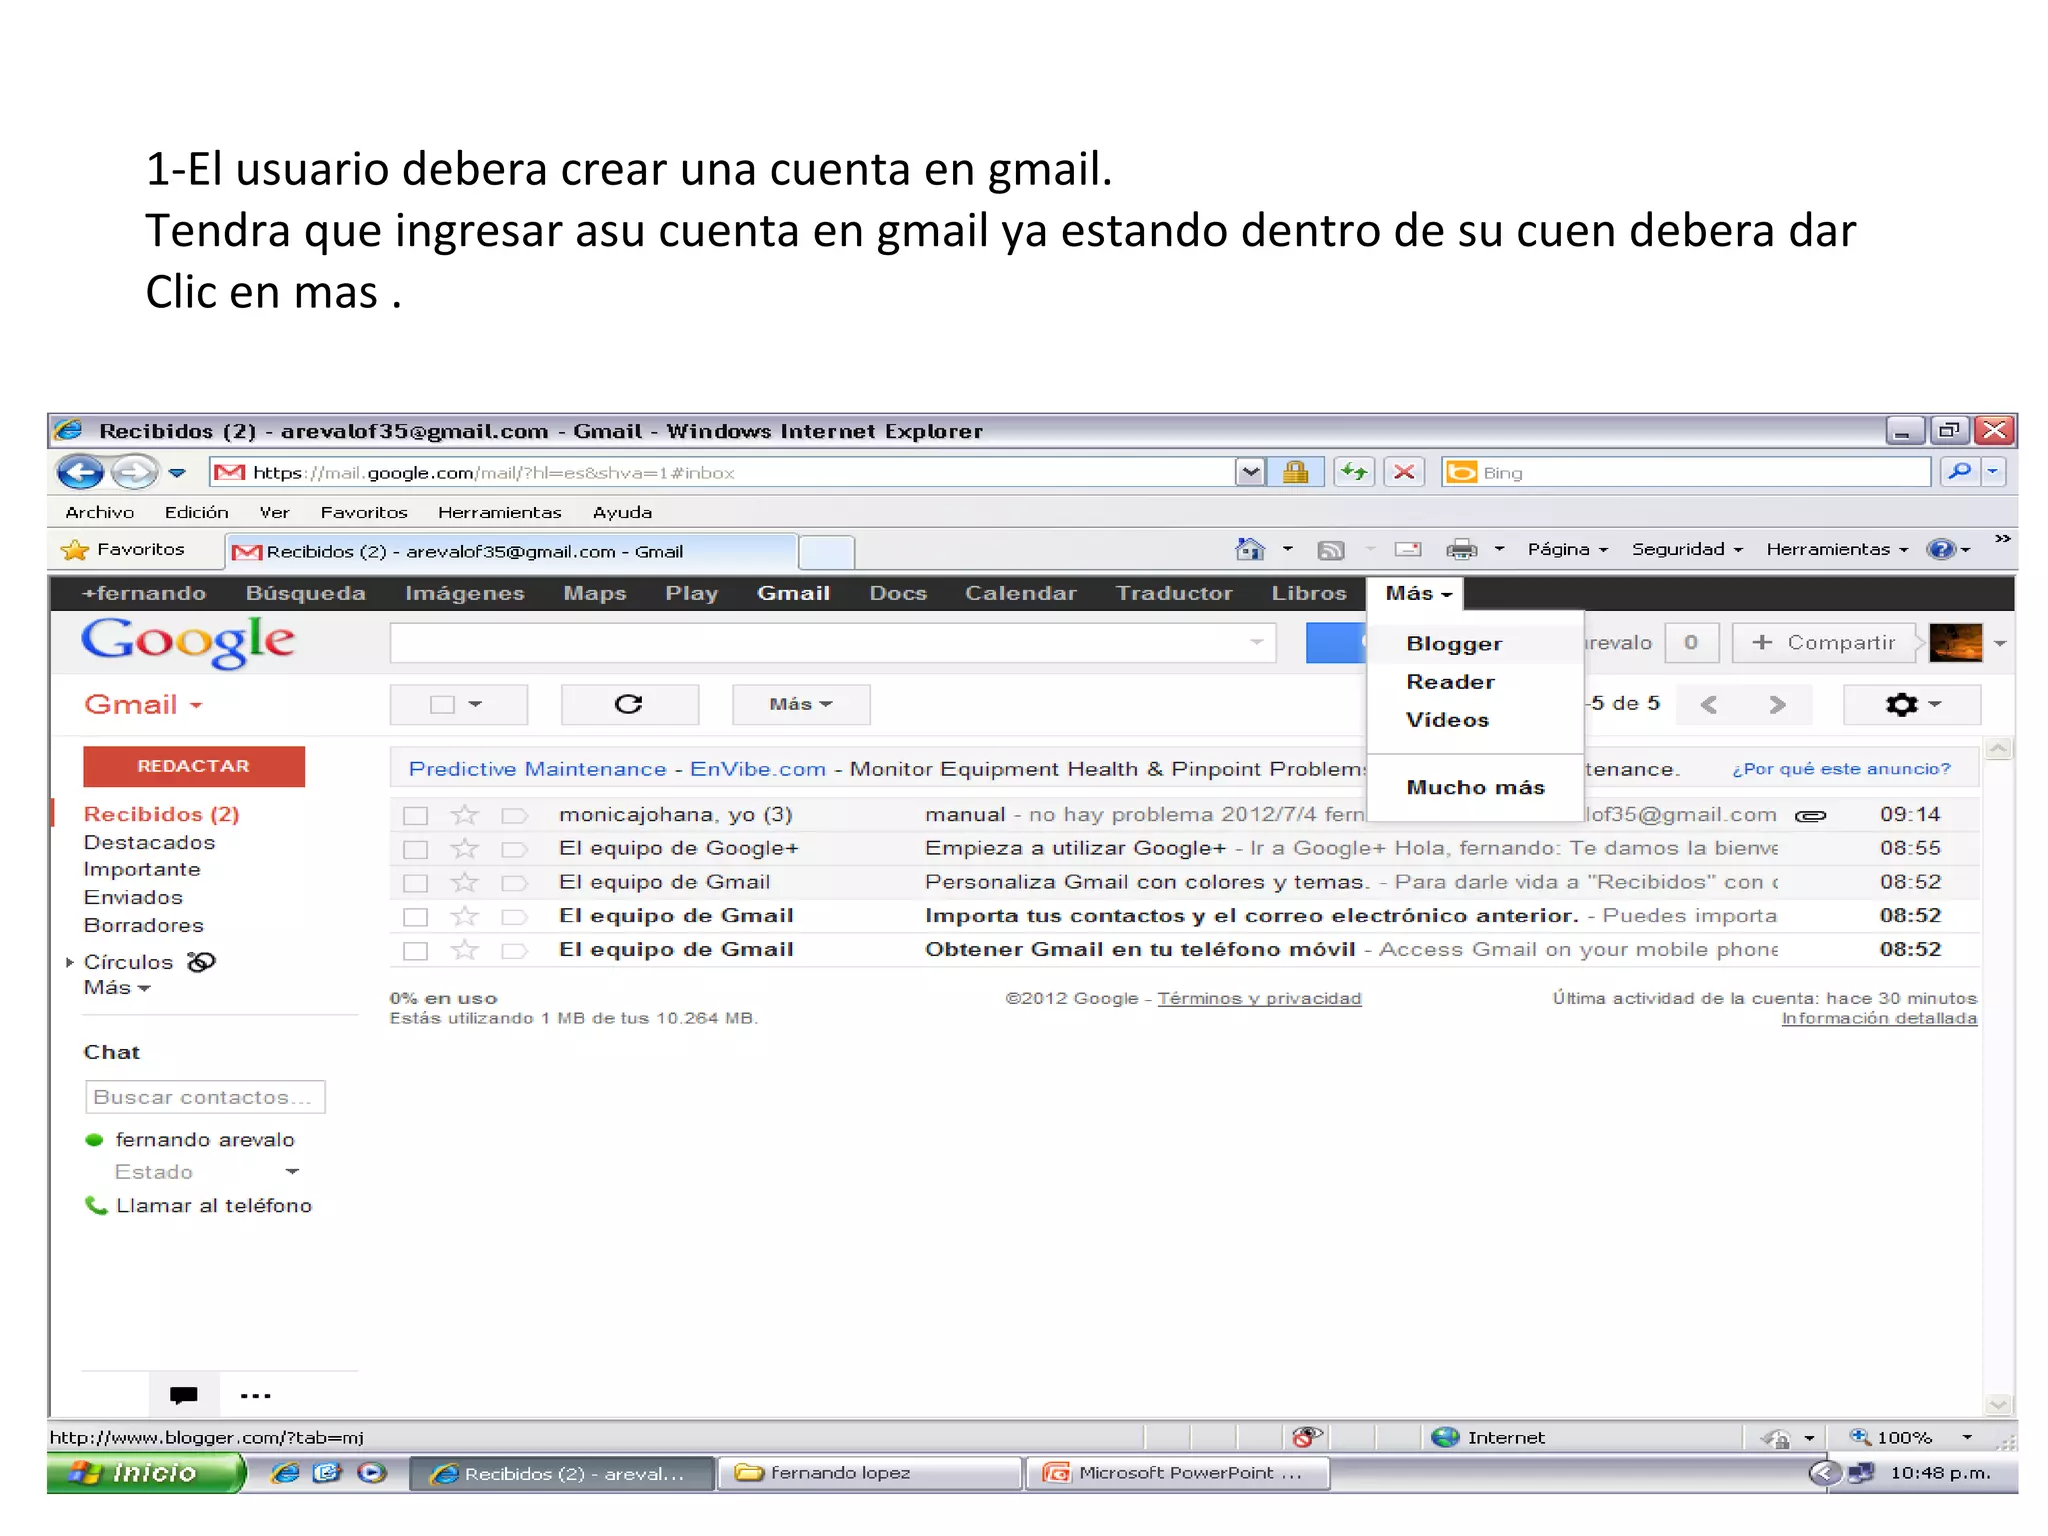Screen dimensions: 2048x1536
Task: Star the monicajohana email
Action: coord(464,815)
